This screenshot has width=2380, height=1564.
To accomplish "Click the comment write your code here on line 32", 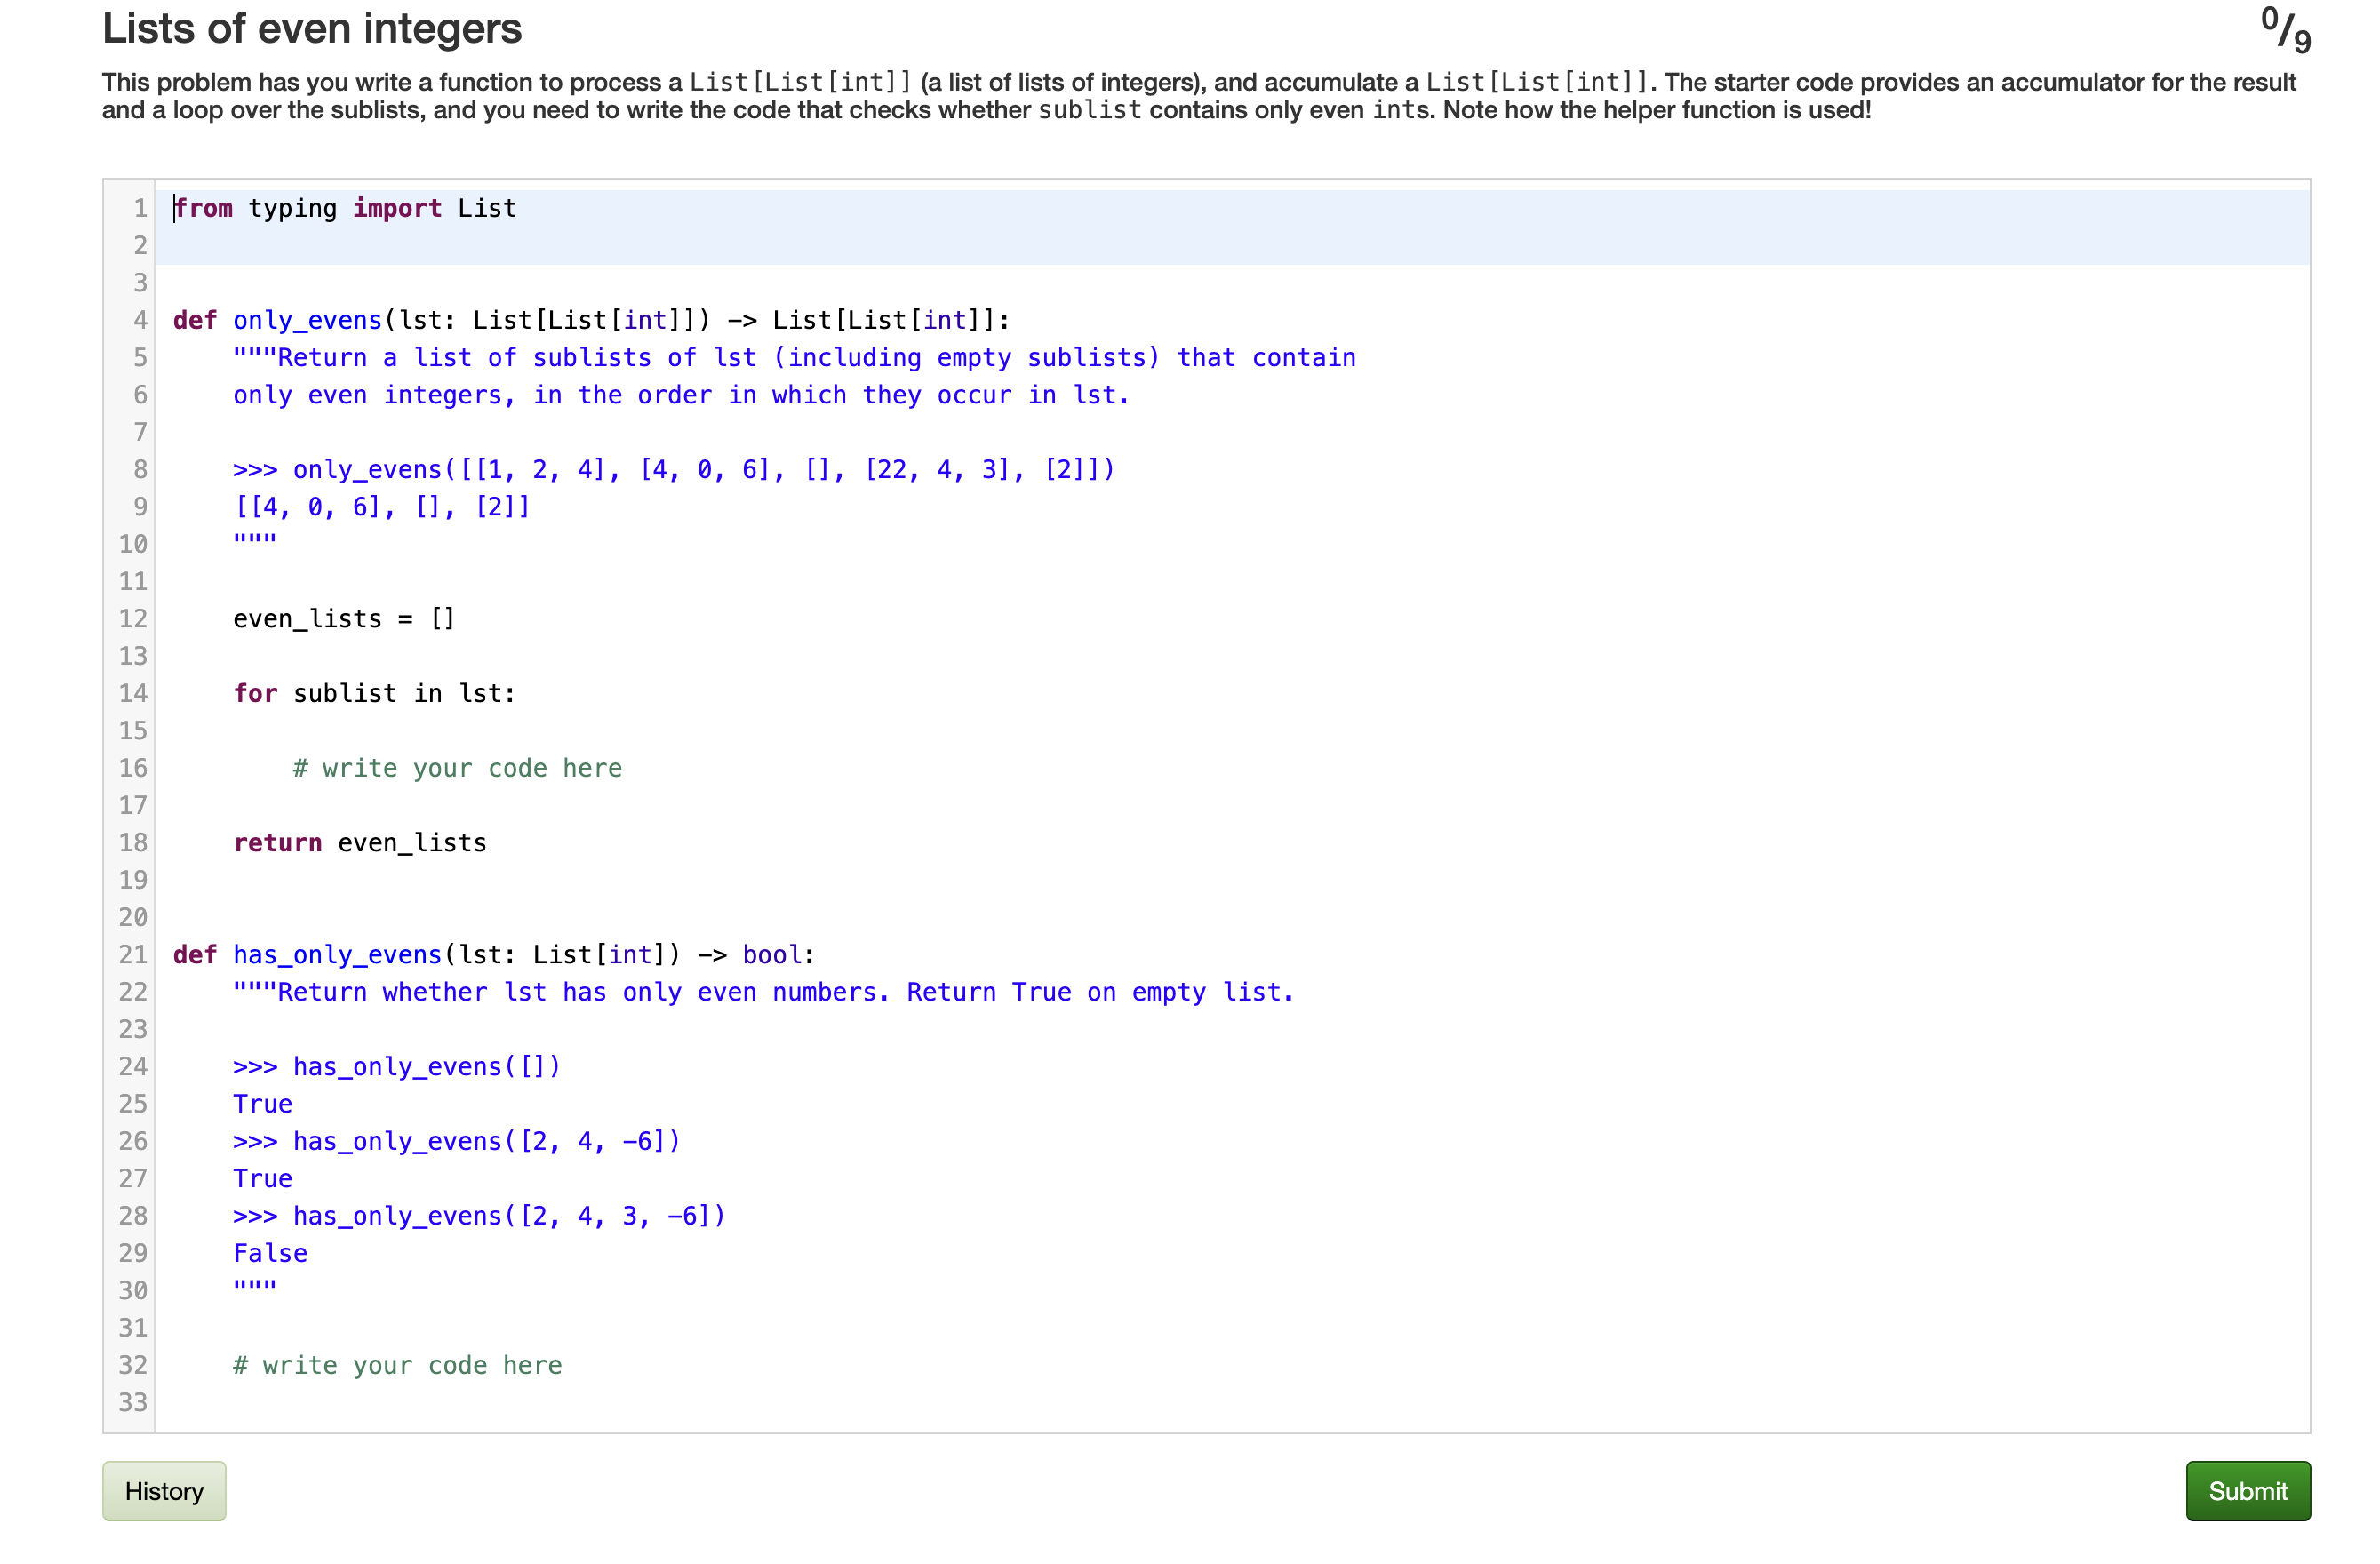I will (397, 1365).
